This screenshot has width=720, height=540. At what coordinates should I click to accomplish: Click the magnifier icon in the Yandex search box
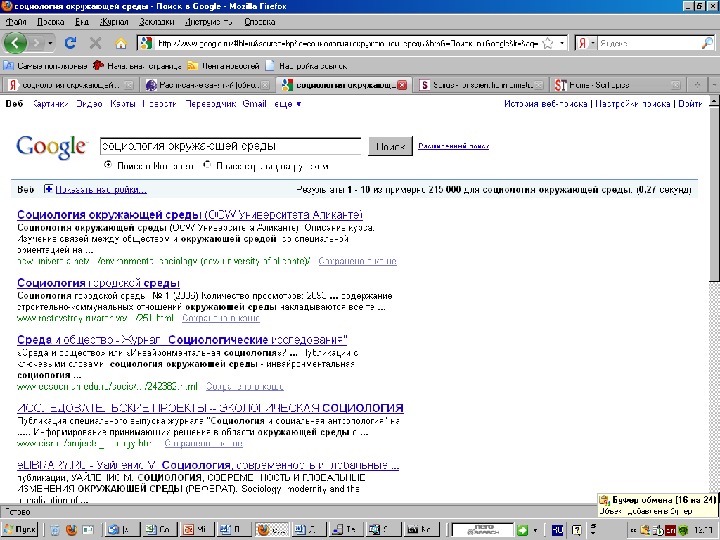point(708,43)
